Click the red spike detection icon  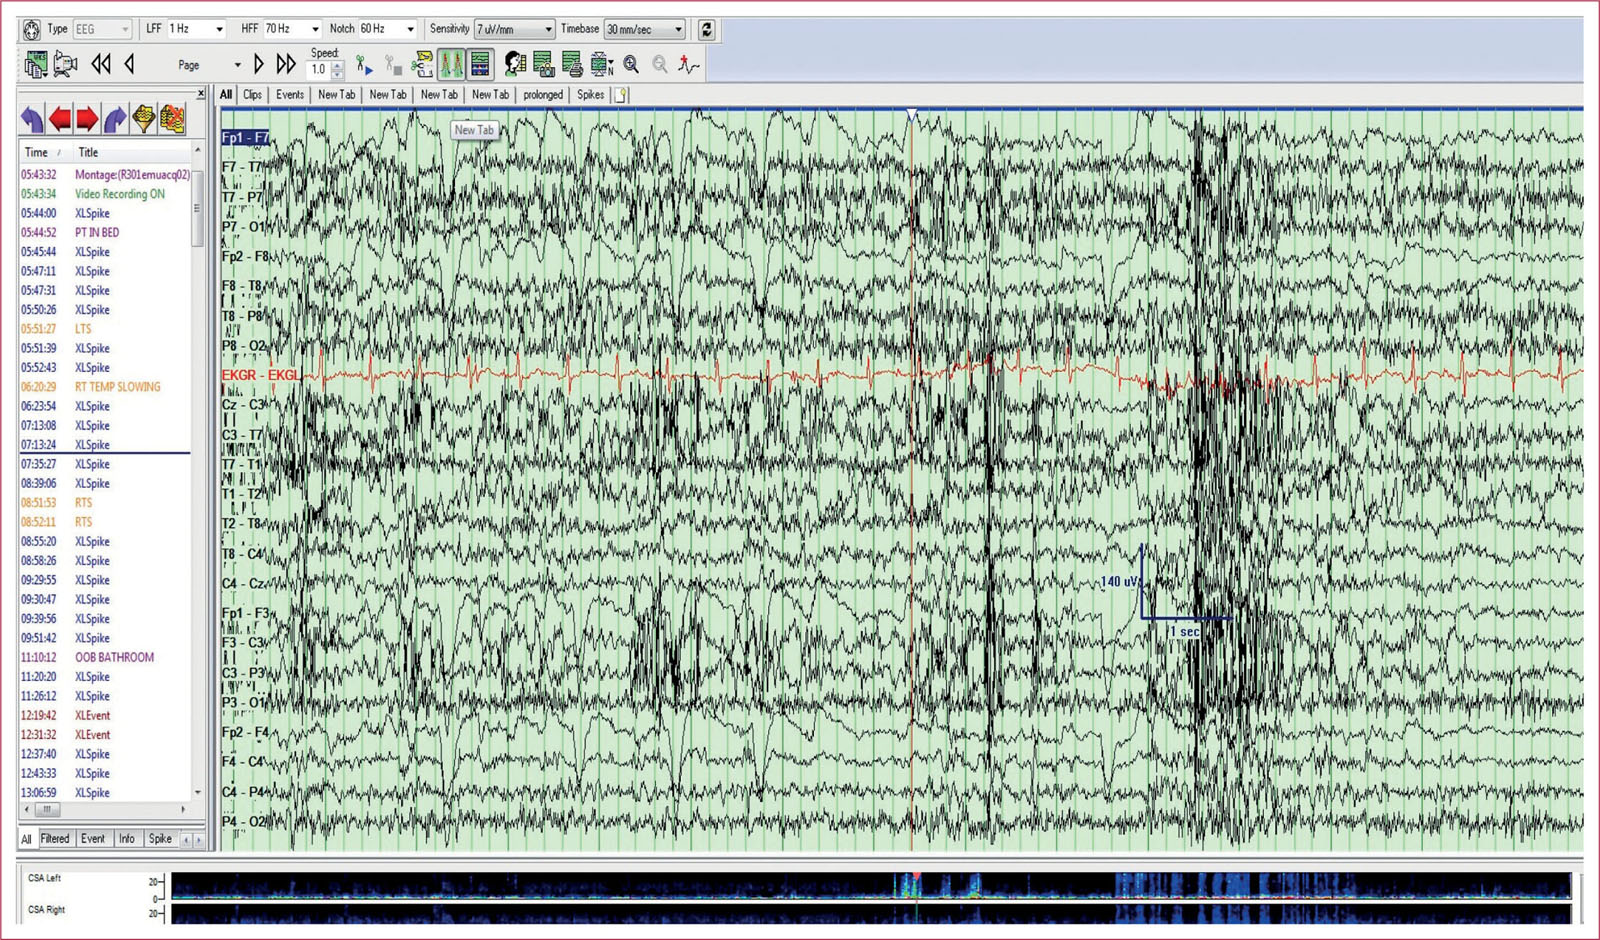click(689, 65)
